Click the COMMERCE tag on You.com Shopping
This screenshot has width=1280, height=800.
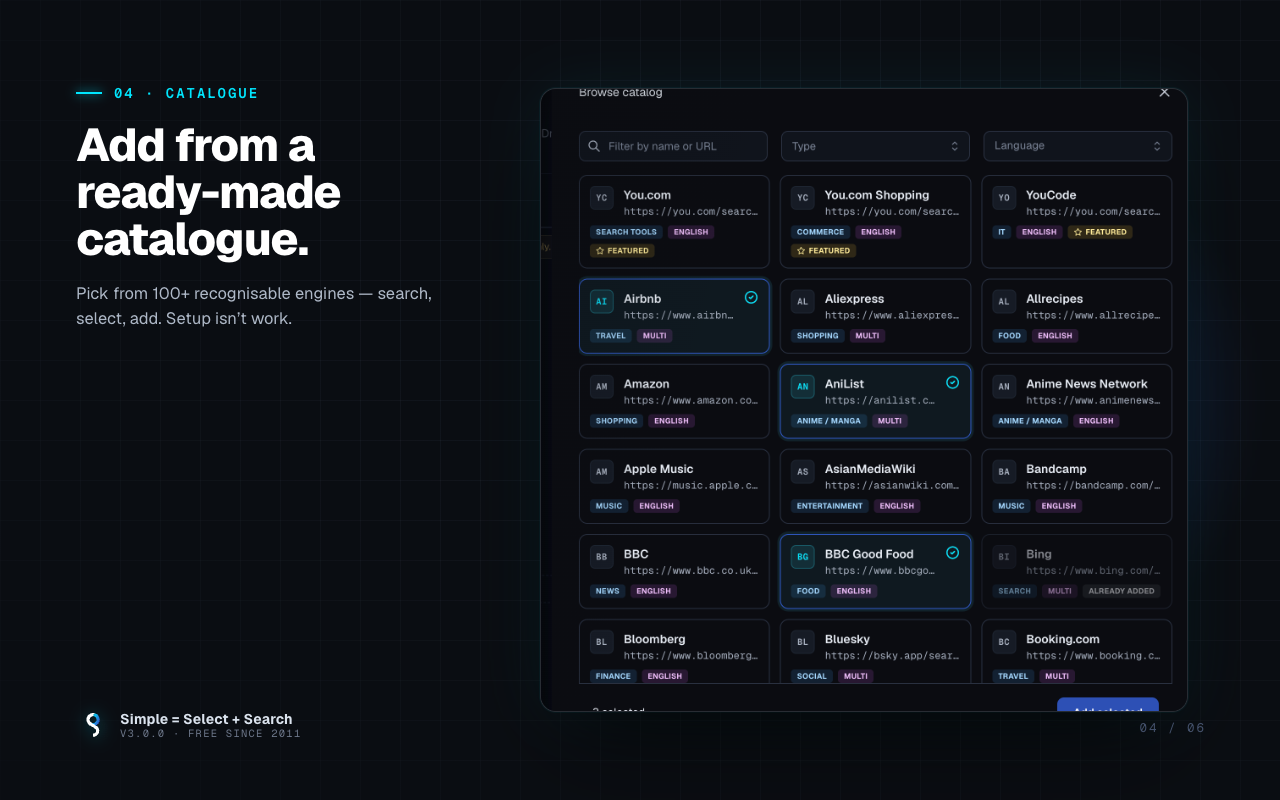[820, 232]
